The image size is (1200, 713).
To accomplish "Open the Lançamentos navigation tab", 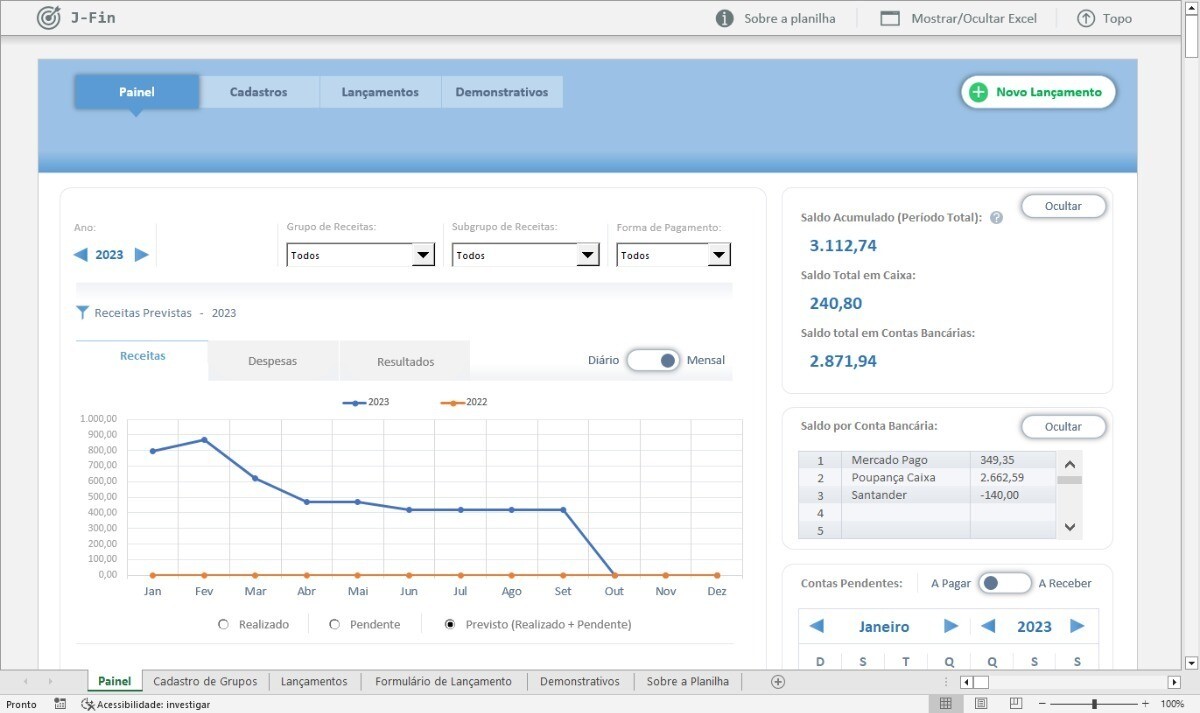I will pos(380,92).
